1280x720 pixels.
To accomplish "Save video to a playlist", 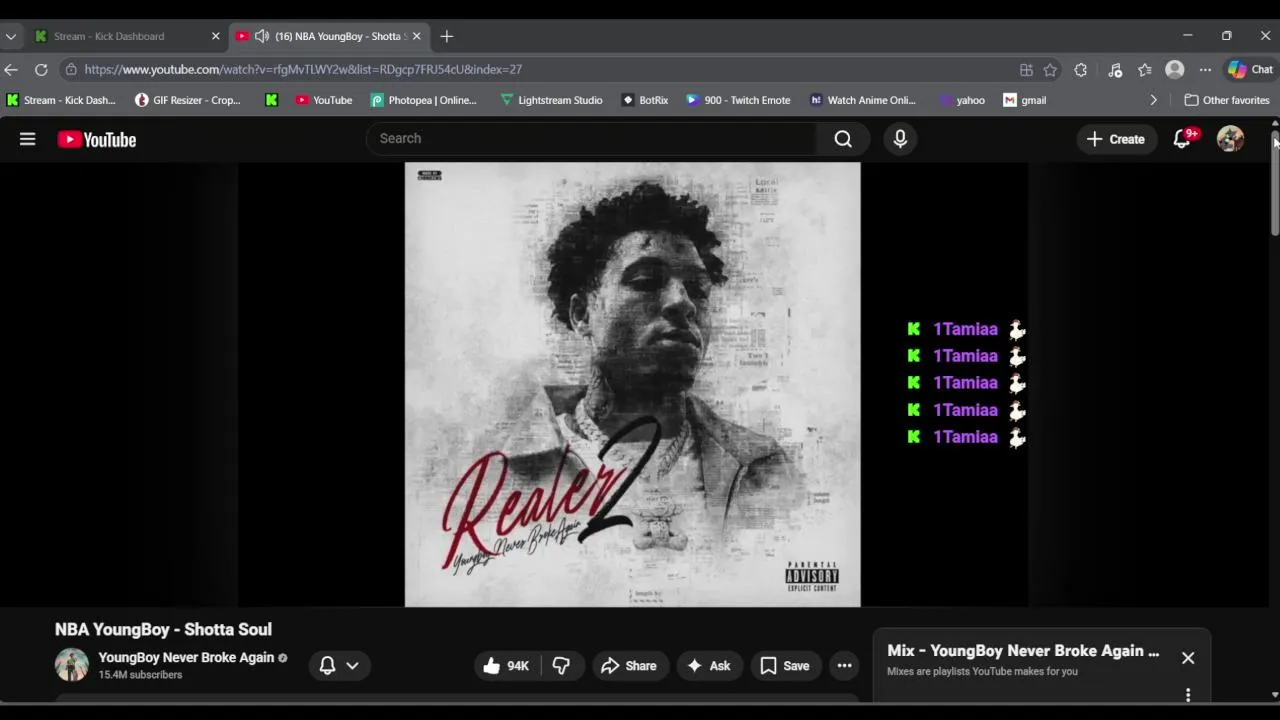I will click(785, 666).
